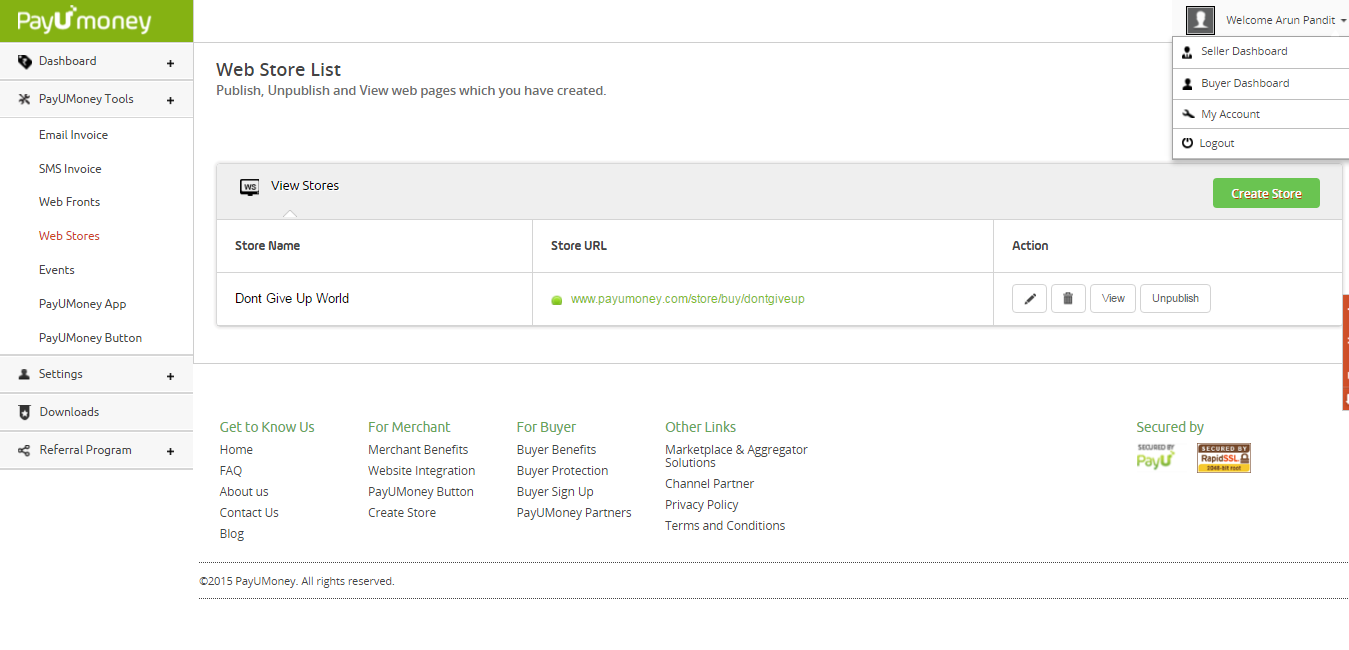This screenshot has height=650, width=1349.
Task: Click the Secured by PayU badge
Action: point(1156,457)
